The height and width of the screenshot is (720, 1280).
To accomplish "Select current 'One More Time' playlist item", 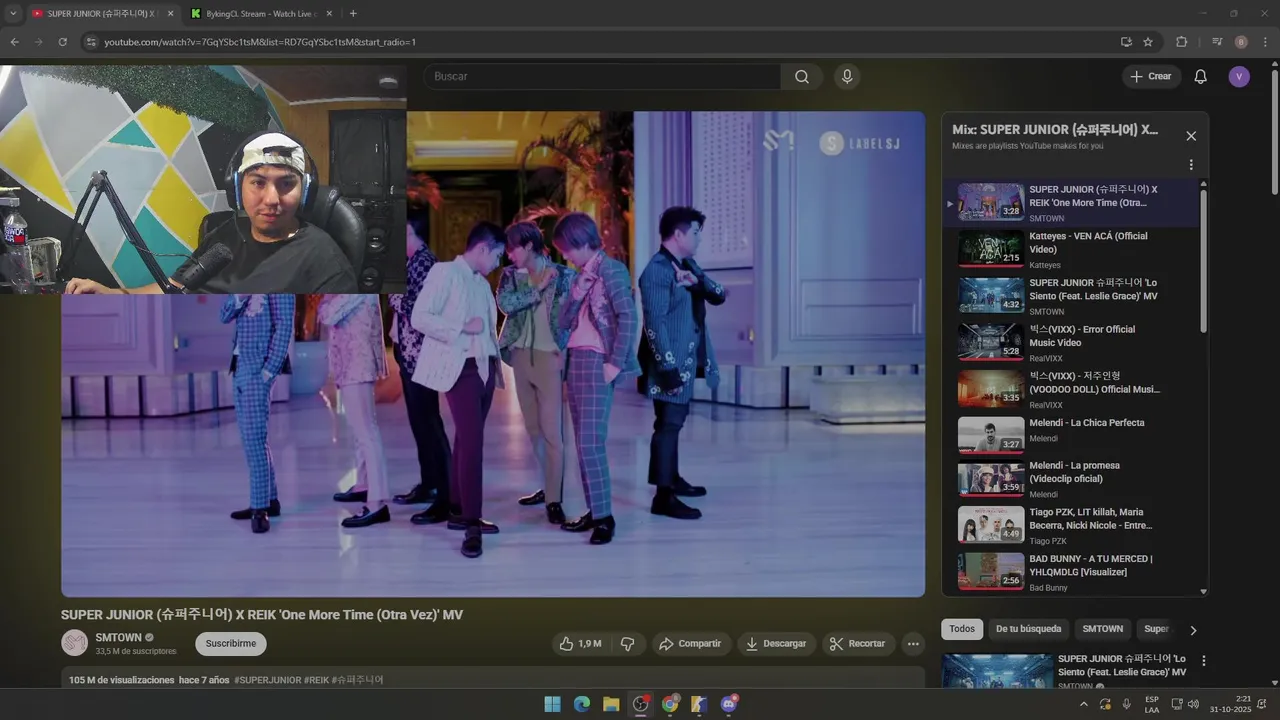I will point(1070,203).
